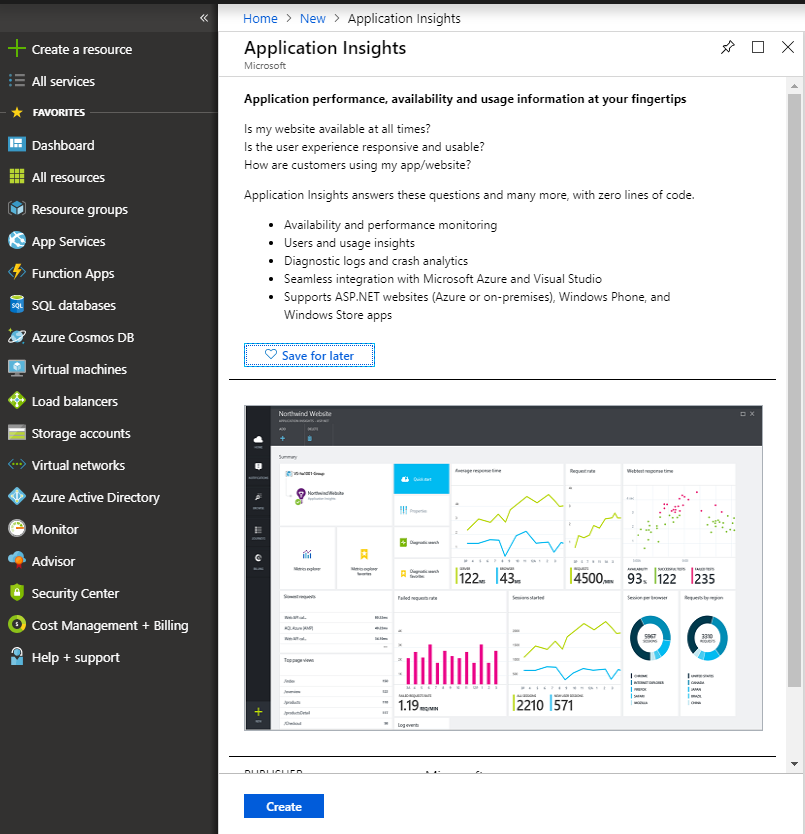
Task: Click the heart icon in Save for later
Action: pyautogui.click(x=271, y=354)
